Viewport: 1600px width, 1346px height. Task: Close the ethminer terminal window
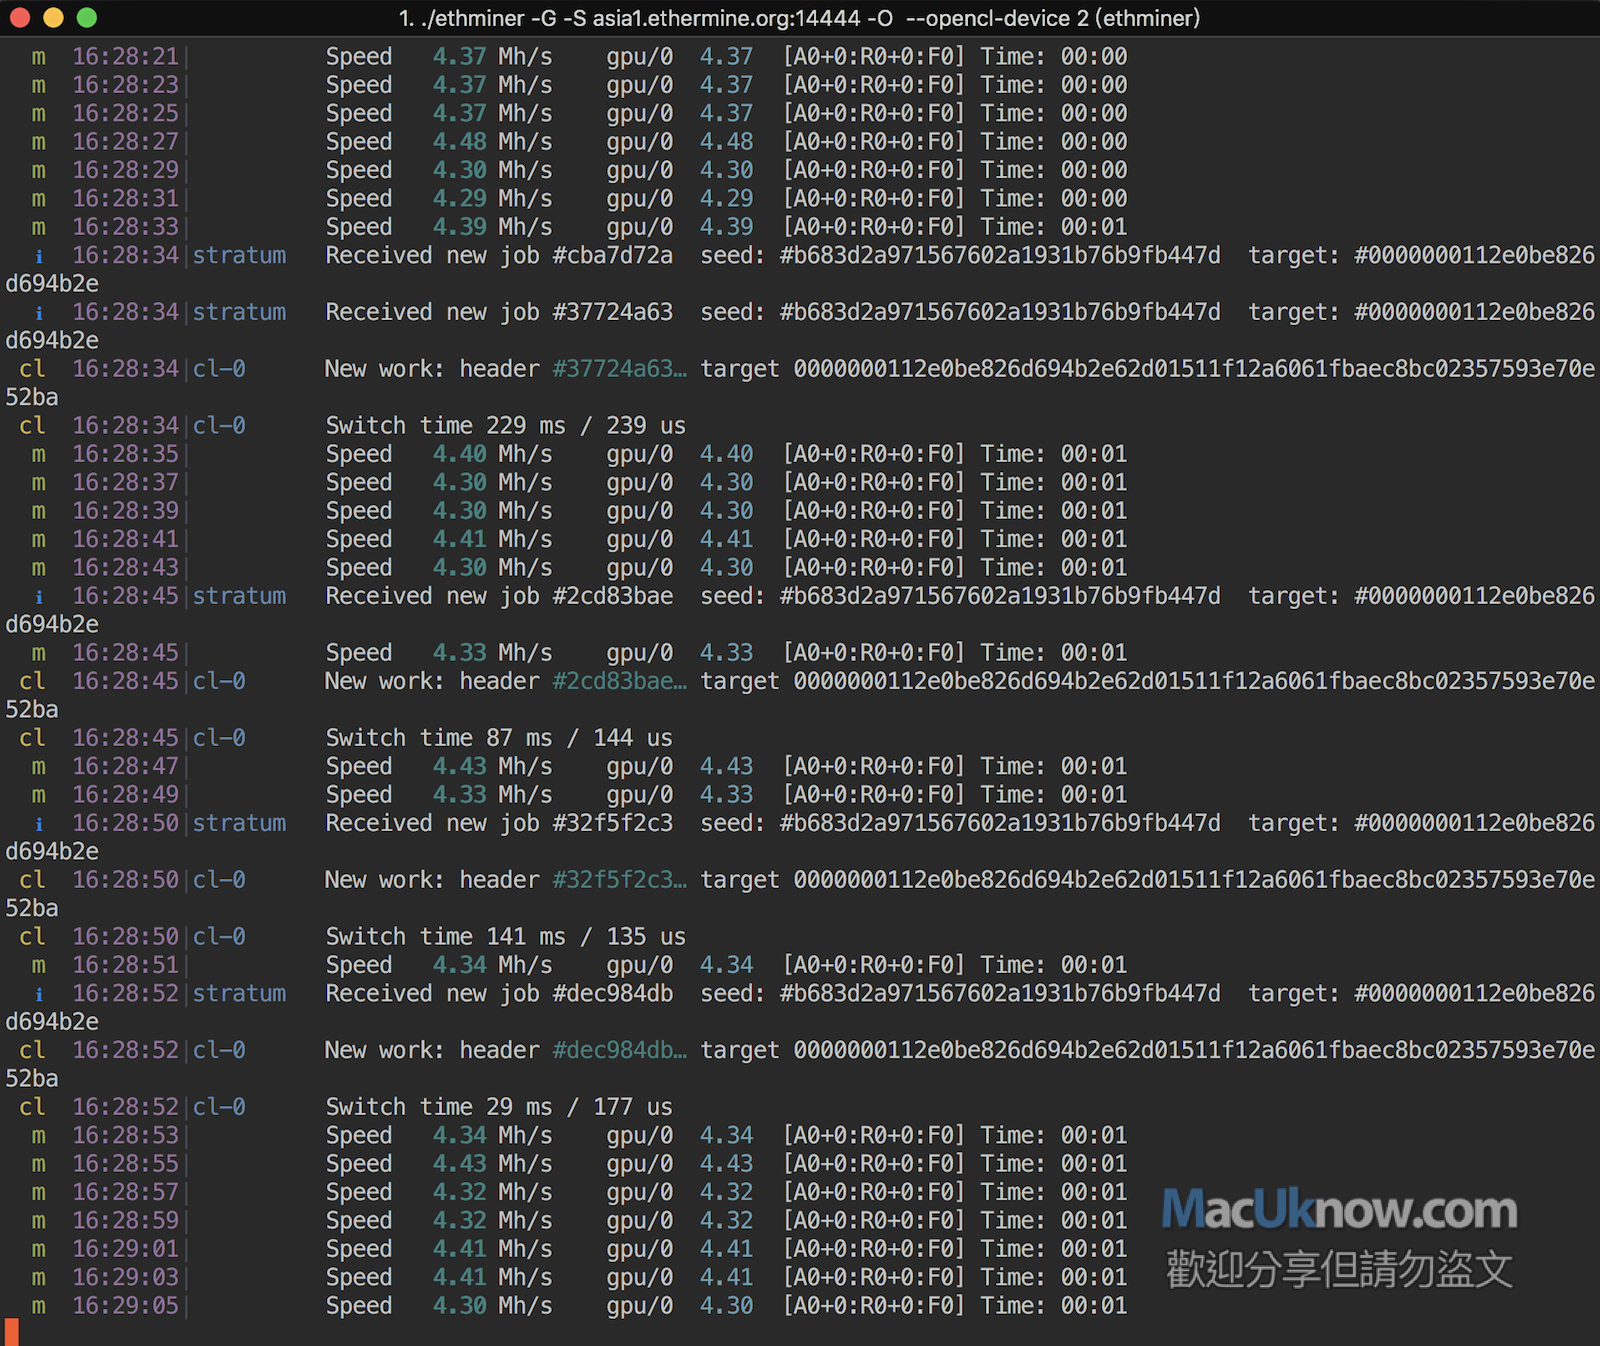20,18
